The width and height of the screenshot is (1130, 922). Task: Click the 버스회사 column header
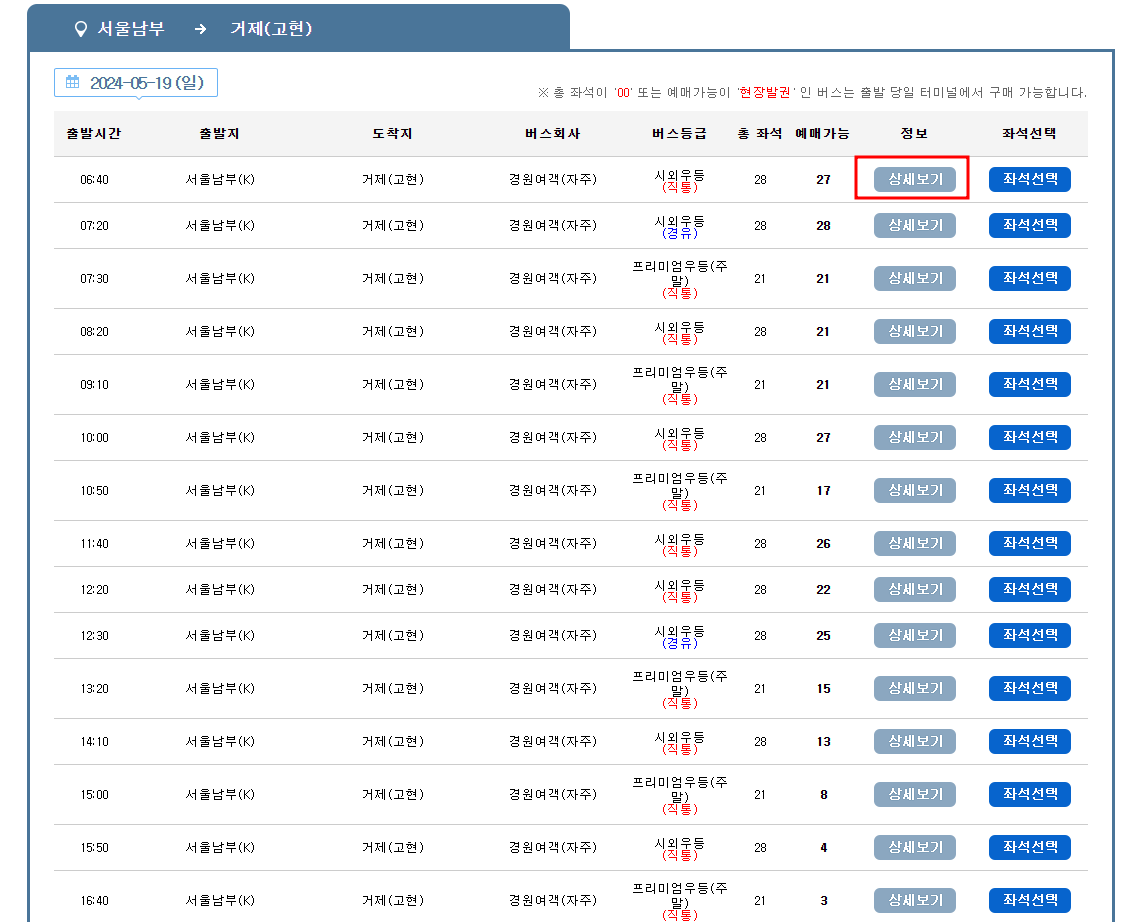553,133
